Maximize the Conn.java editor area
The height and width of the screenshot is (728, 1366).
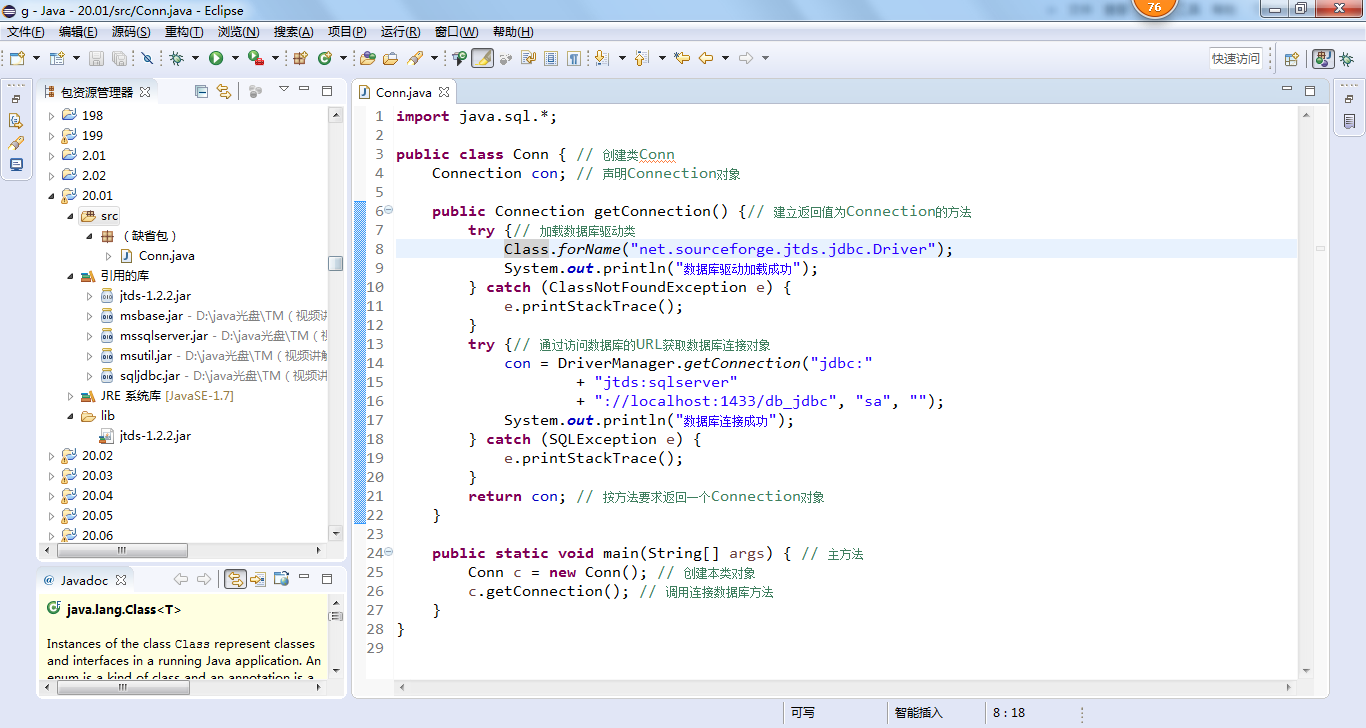click(1310, 91)
